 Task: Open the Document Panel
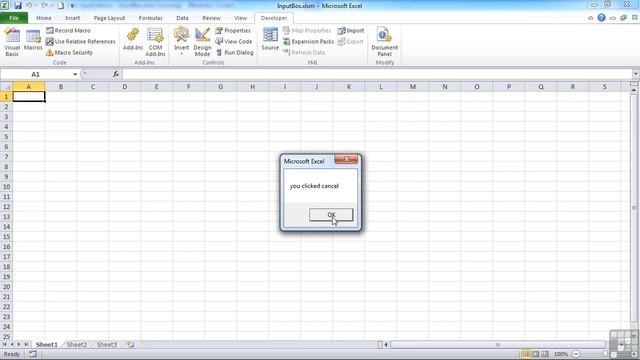point(384,42)
